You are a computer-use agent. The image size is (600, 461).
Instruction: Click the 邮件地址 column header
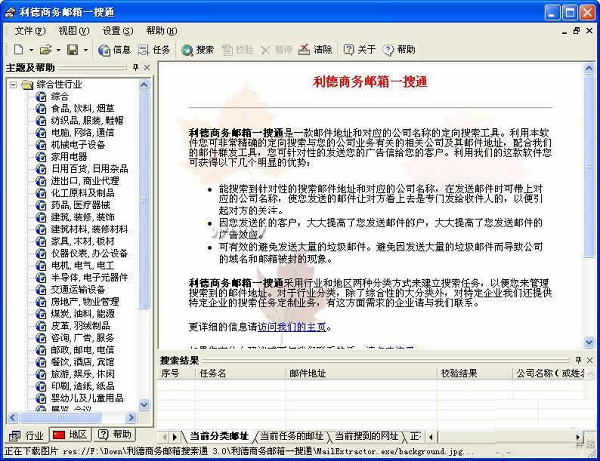point(362,373)
